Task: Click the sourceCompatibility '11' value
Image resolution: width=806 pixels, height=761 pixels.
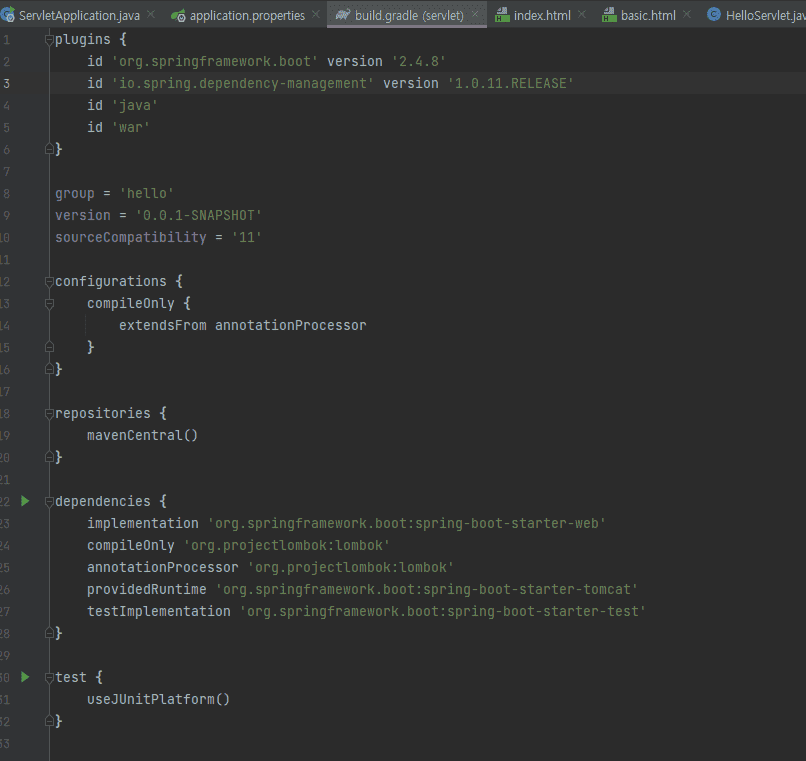Action: pyautogui.click(x=247, y=237)
